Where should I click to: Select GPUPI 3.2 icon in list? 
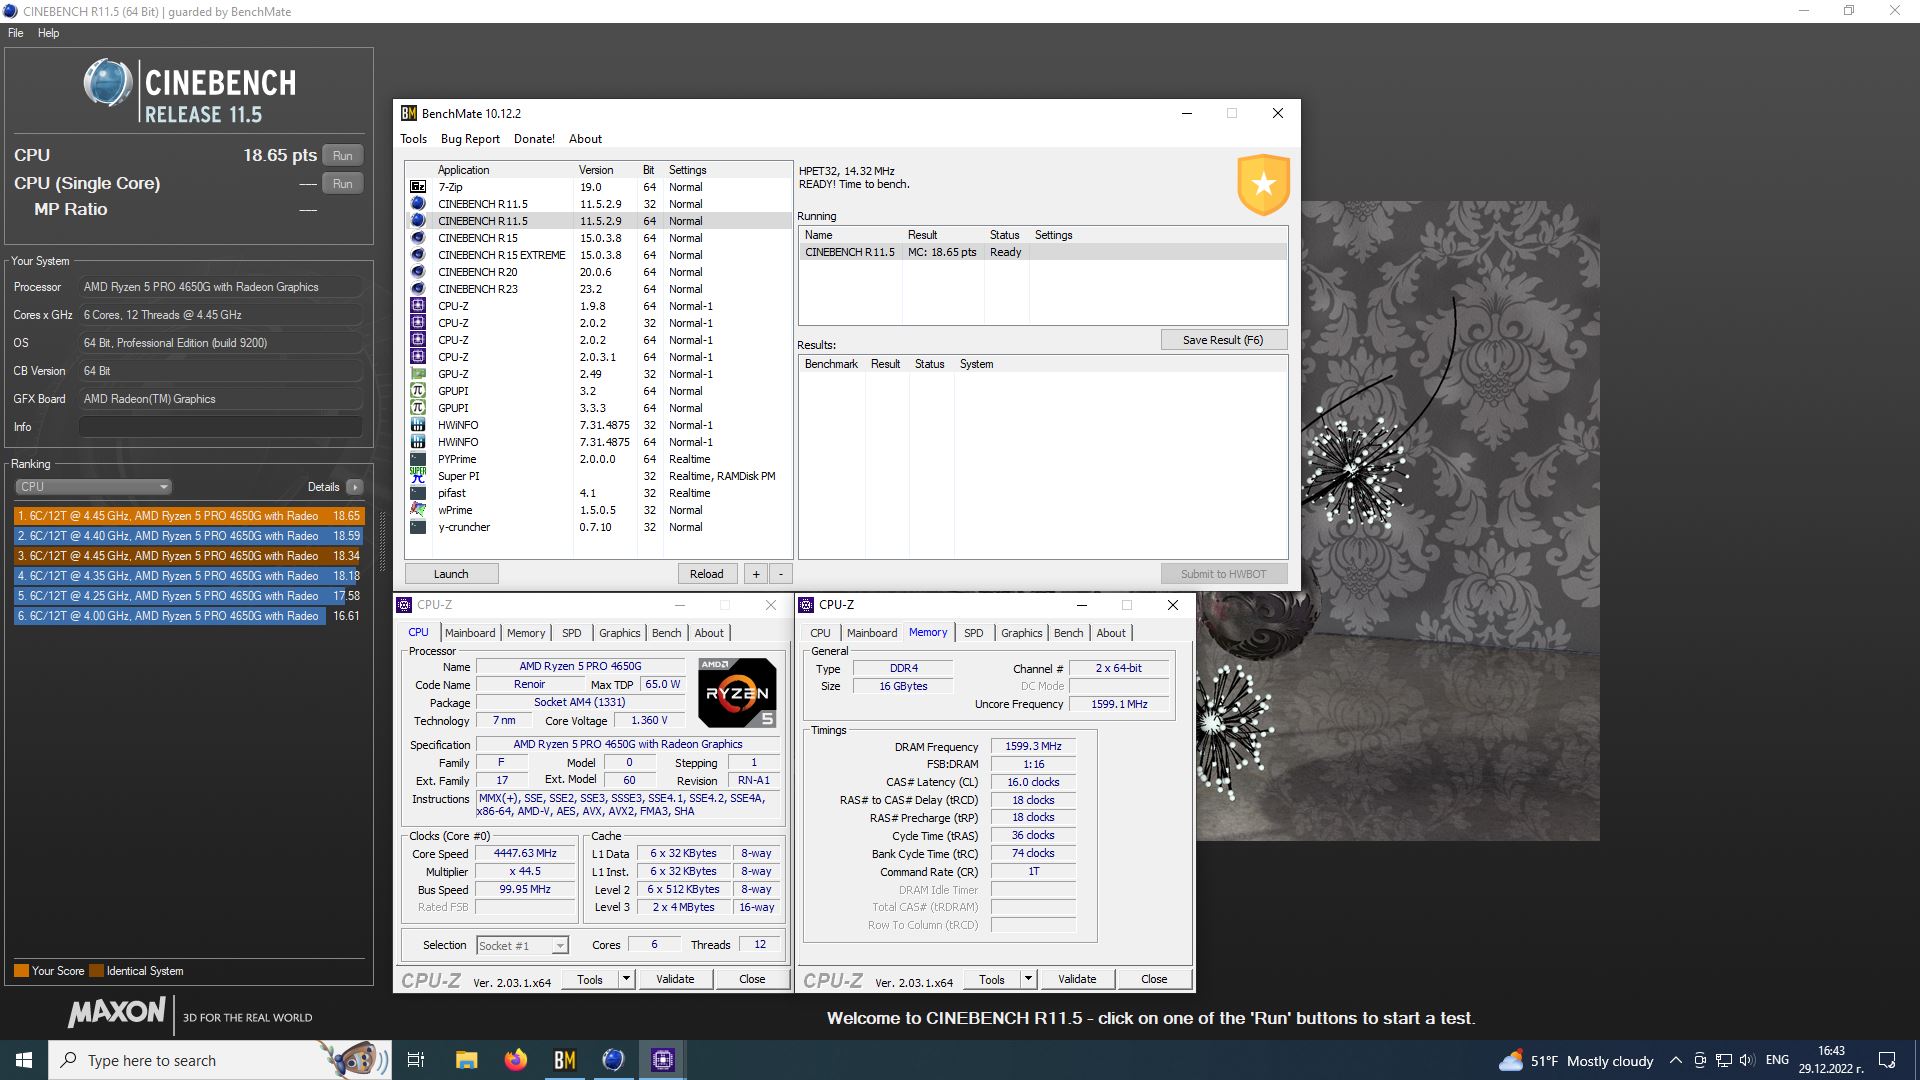[418, 391]
